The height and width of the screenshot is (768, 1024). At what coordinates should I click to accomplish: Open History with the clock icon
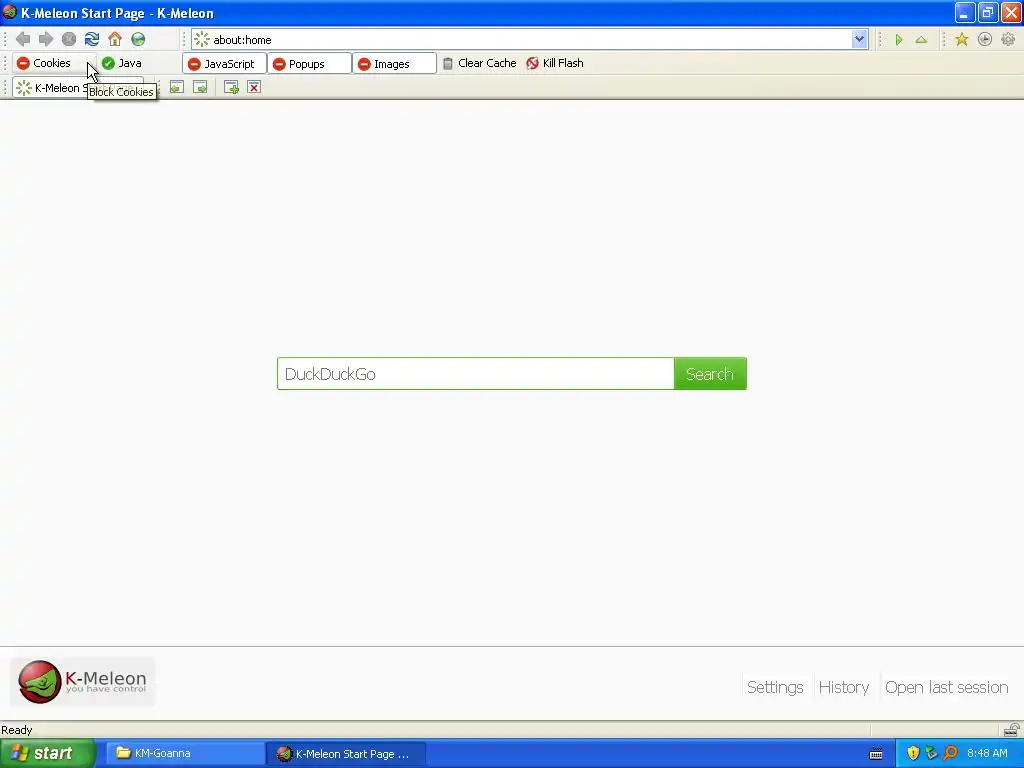pyautogui.click(x=984, y=40)
